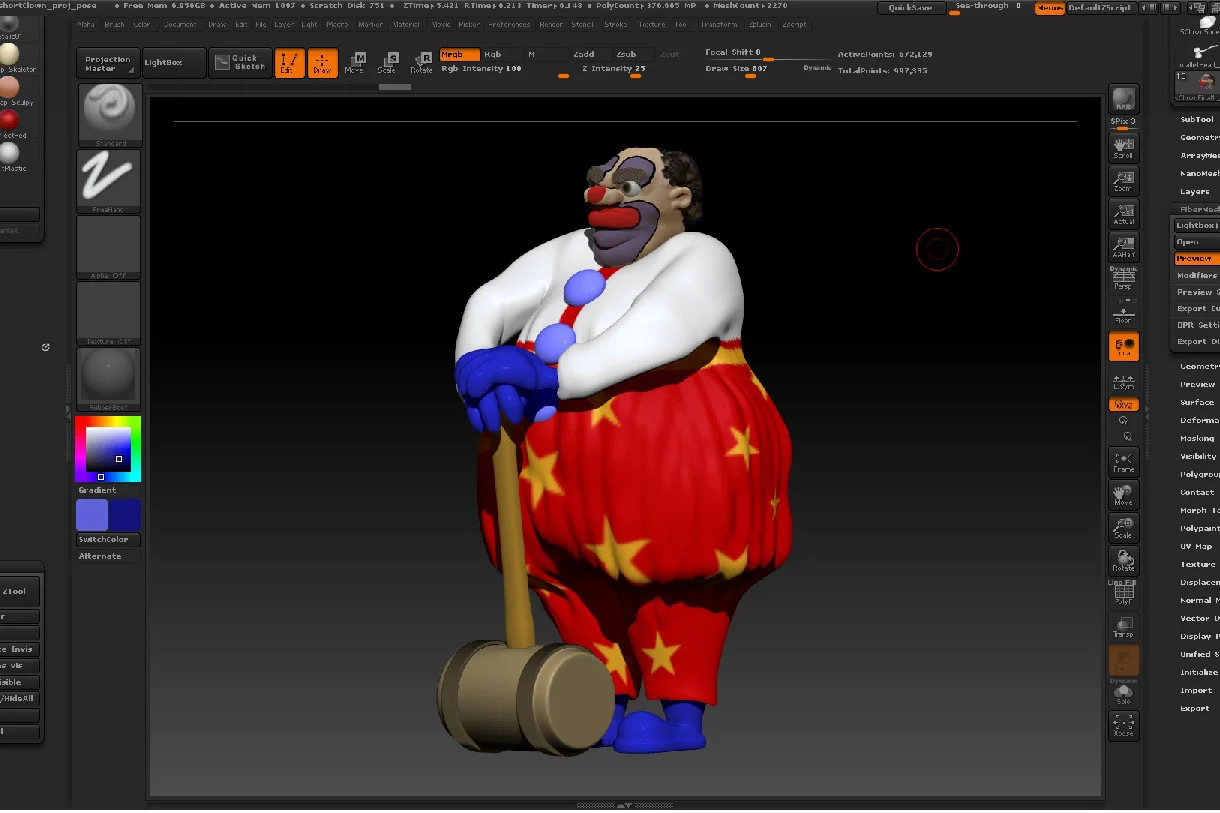
Task: Expand the UV Map palette section
Action: pos(1196,546)
